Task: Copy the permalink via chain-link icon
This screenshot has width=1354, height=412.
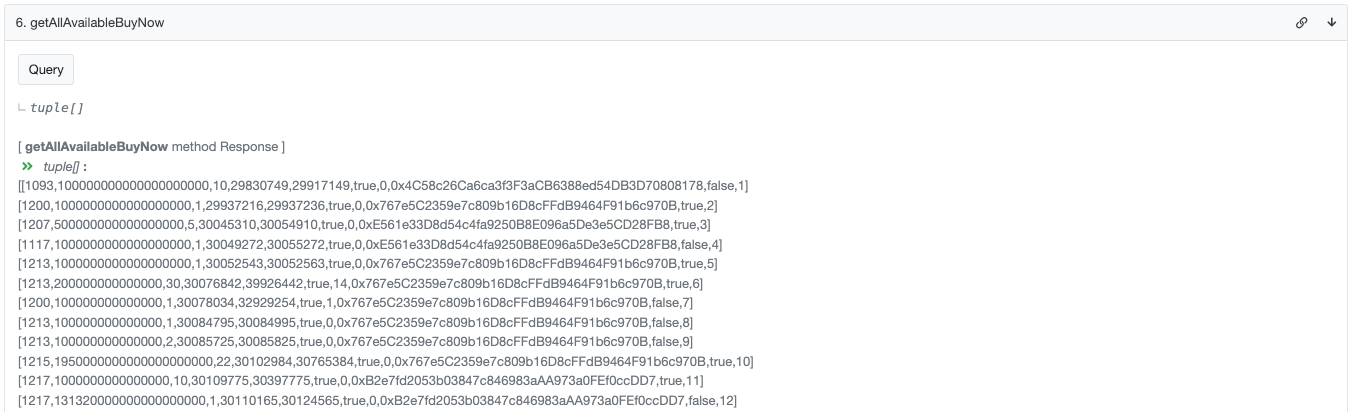Action: [x=1302, y=22]
